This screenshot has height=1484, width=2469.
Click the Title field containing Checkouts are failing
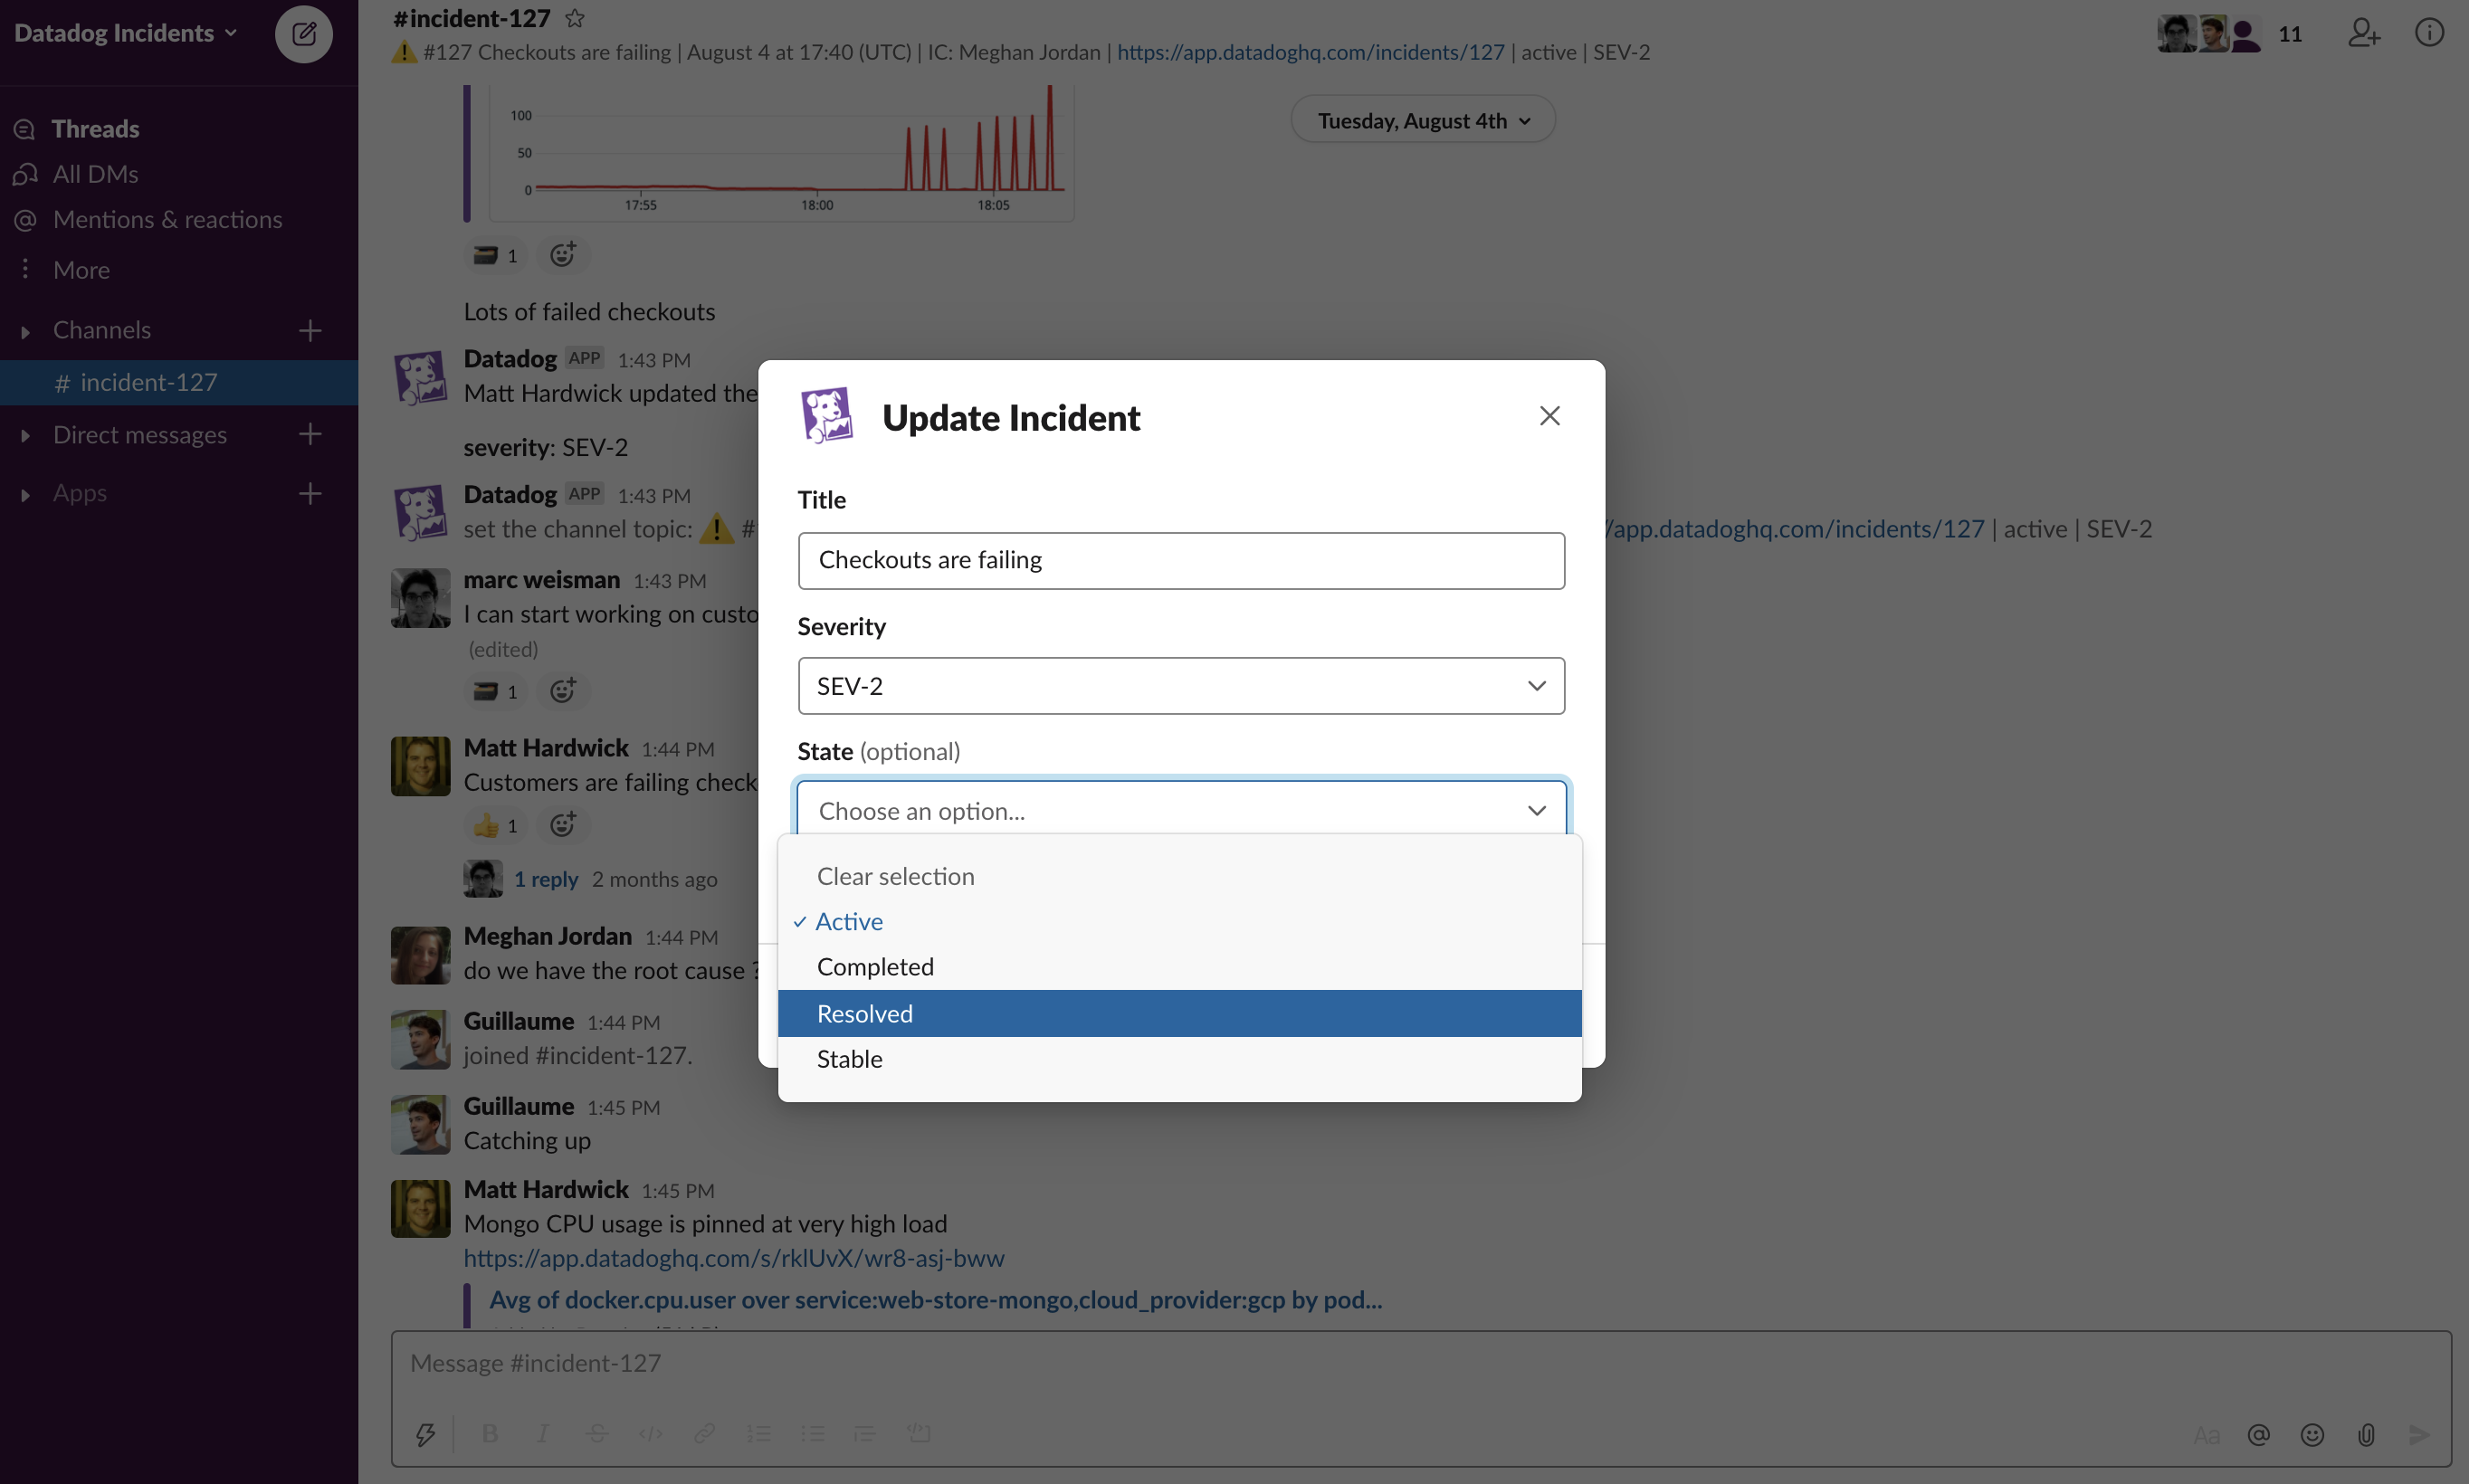click(1180, 560)
